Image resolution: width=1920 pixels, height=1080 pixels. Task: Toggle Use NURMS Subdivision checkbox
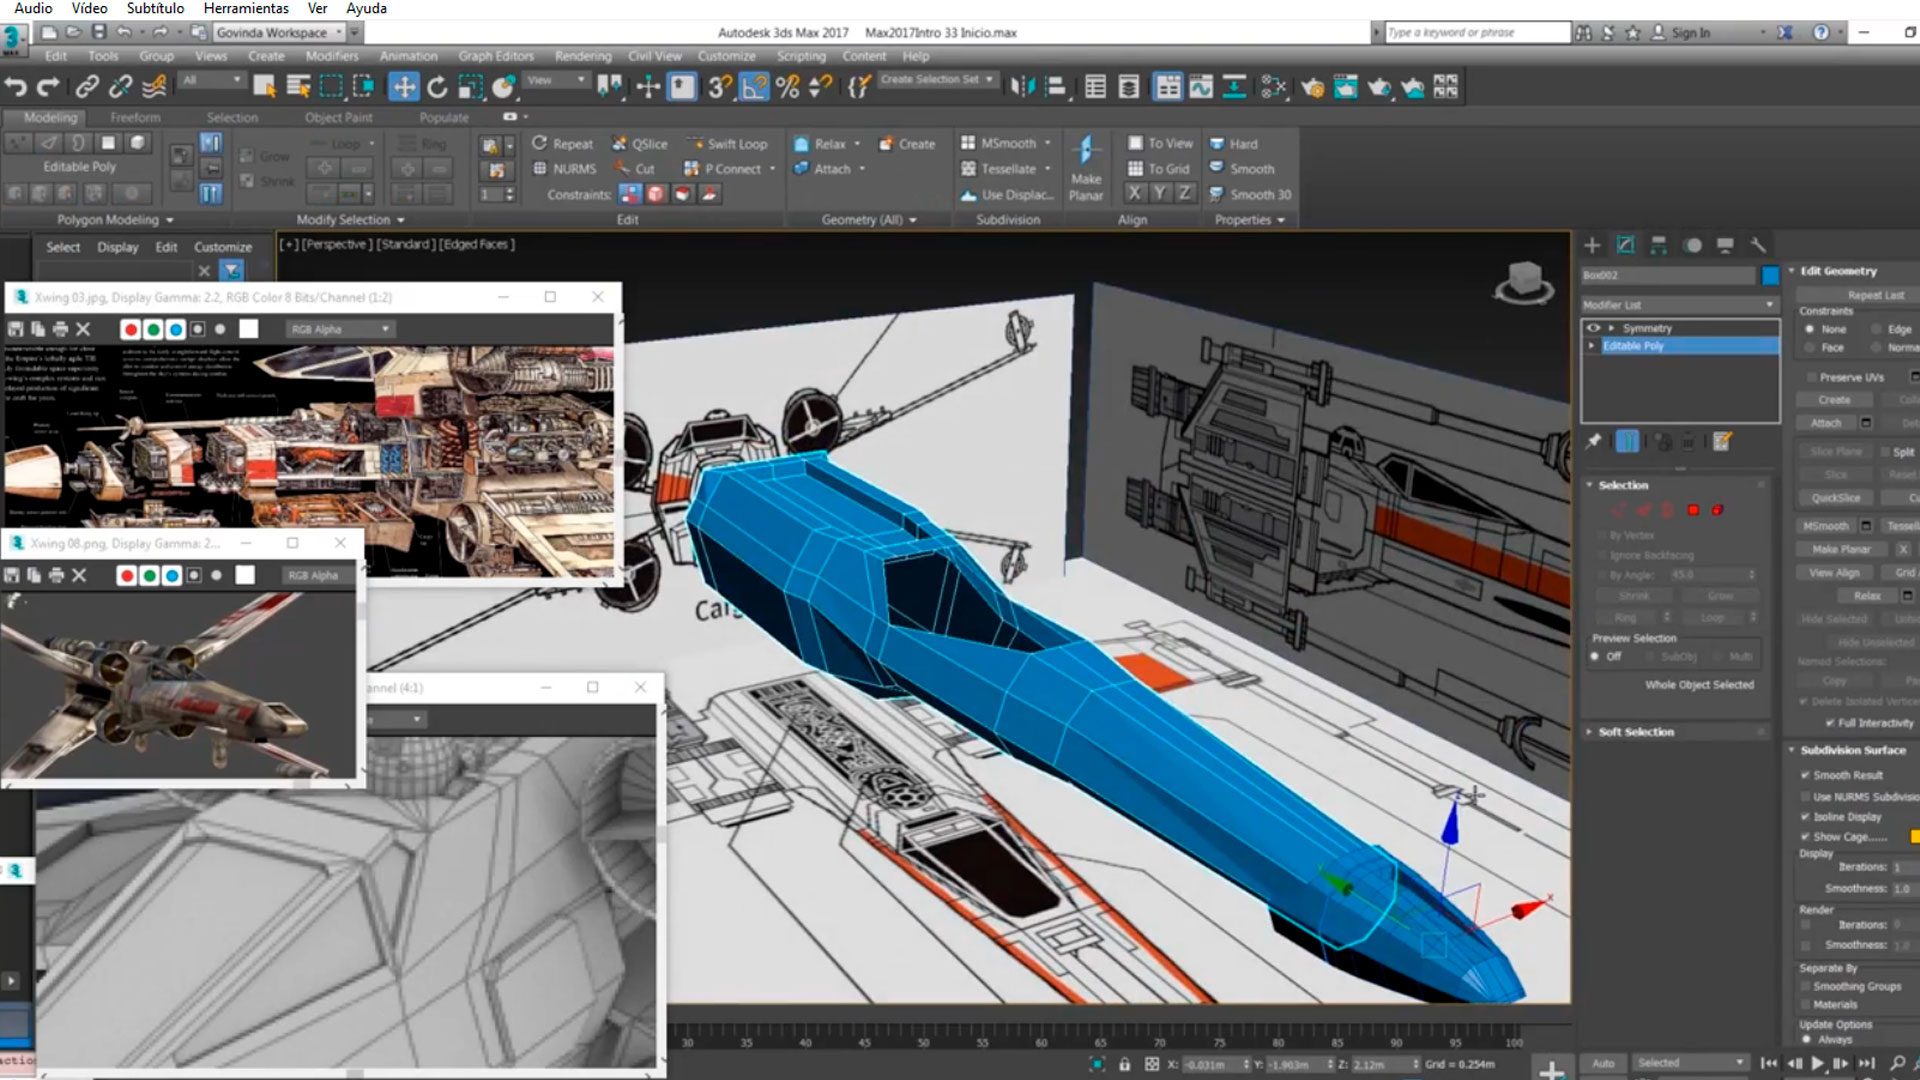tap(1805, 797)
